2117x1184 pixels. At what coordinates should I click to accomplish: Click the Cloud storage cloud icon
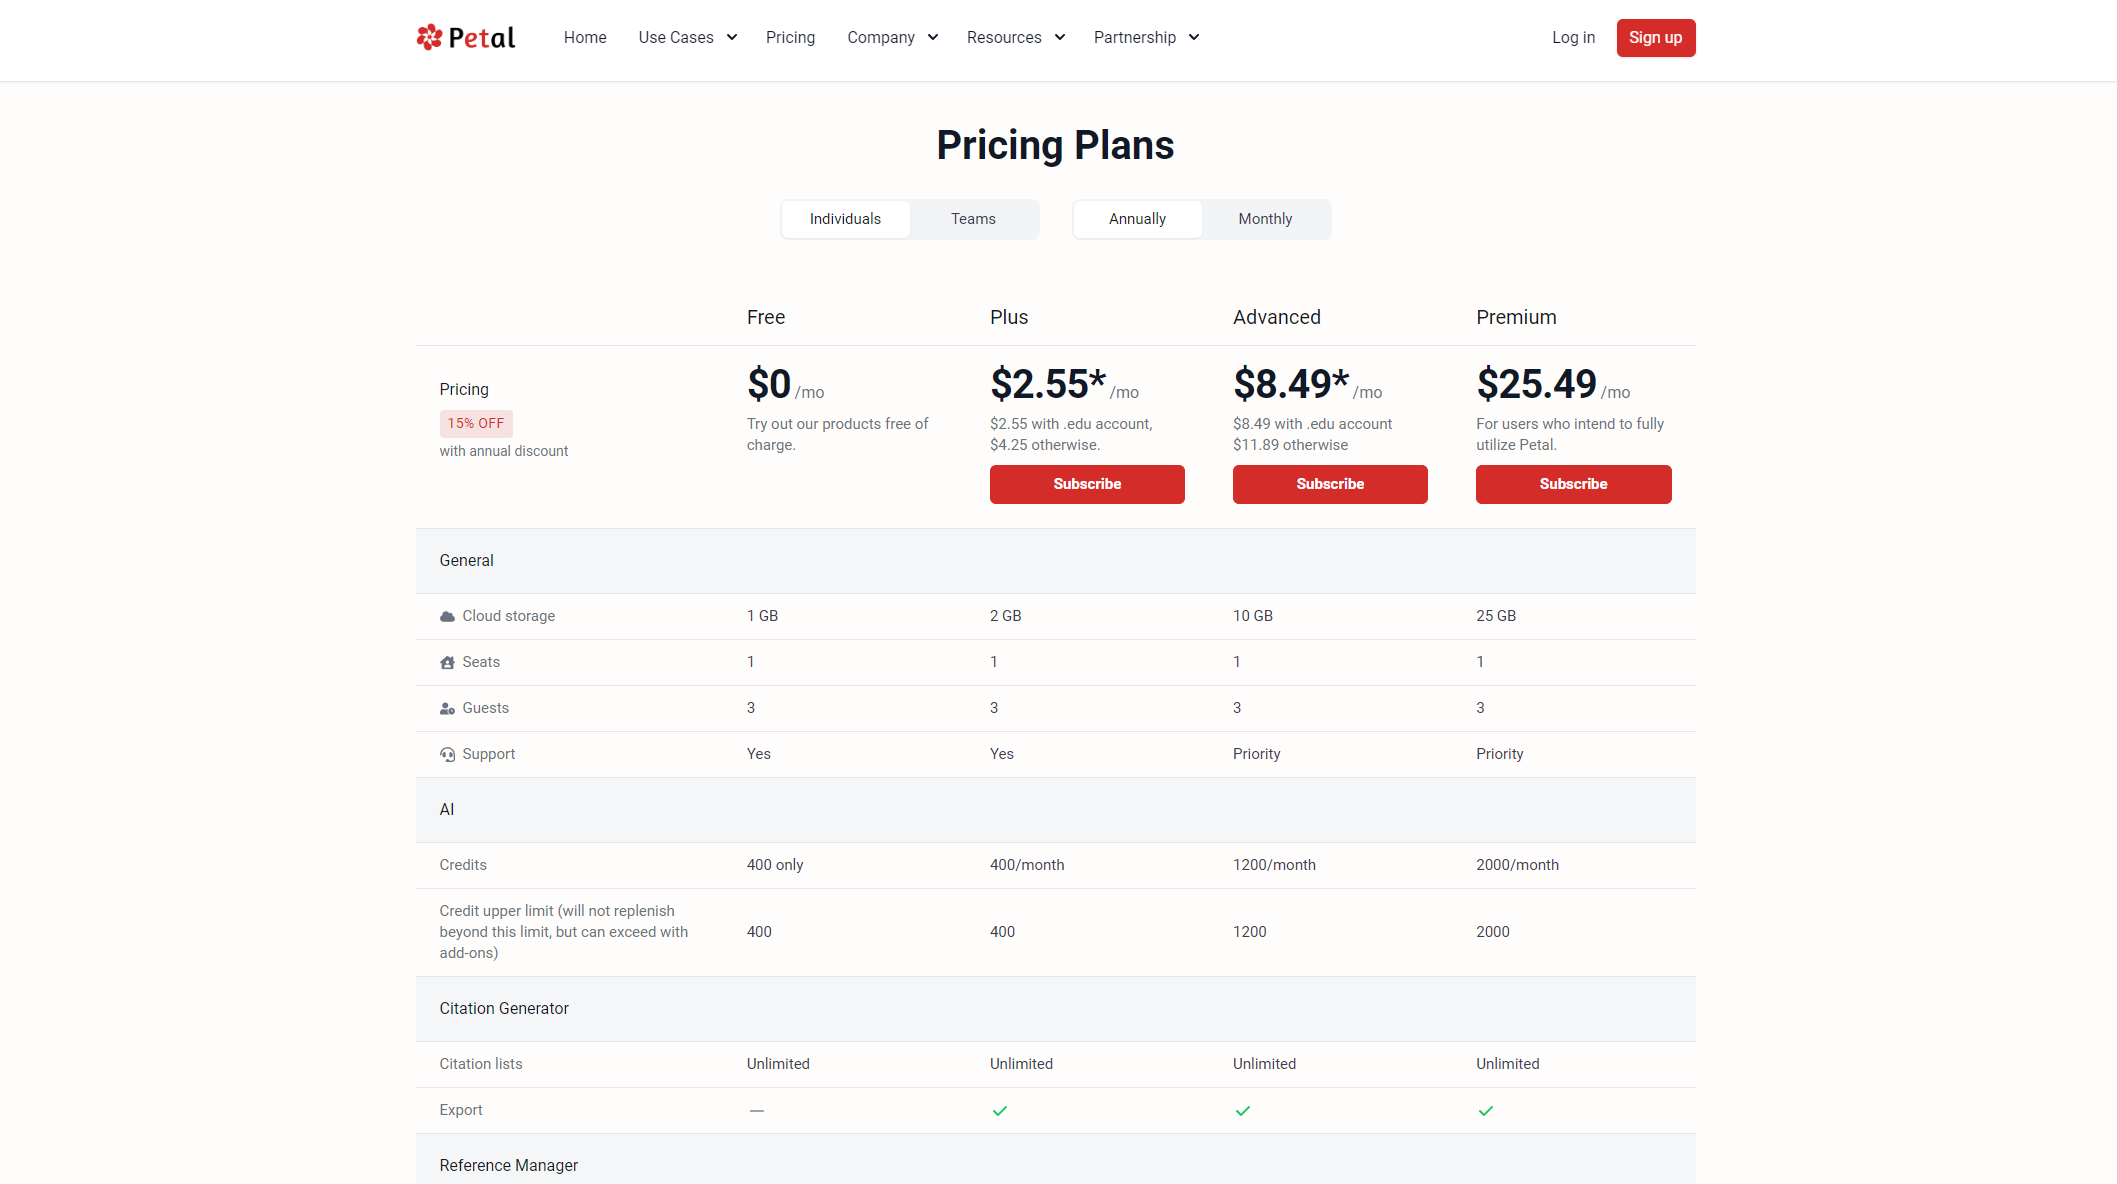point(447,617)
